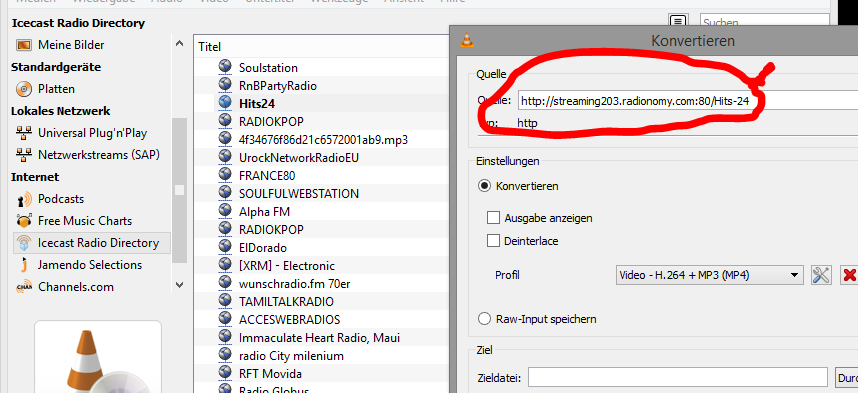This screenshot has height=393, width=858.
Task: Select RADIOKPOP row above ElDorado
Action: tap(271, 229)
